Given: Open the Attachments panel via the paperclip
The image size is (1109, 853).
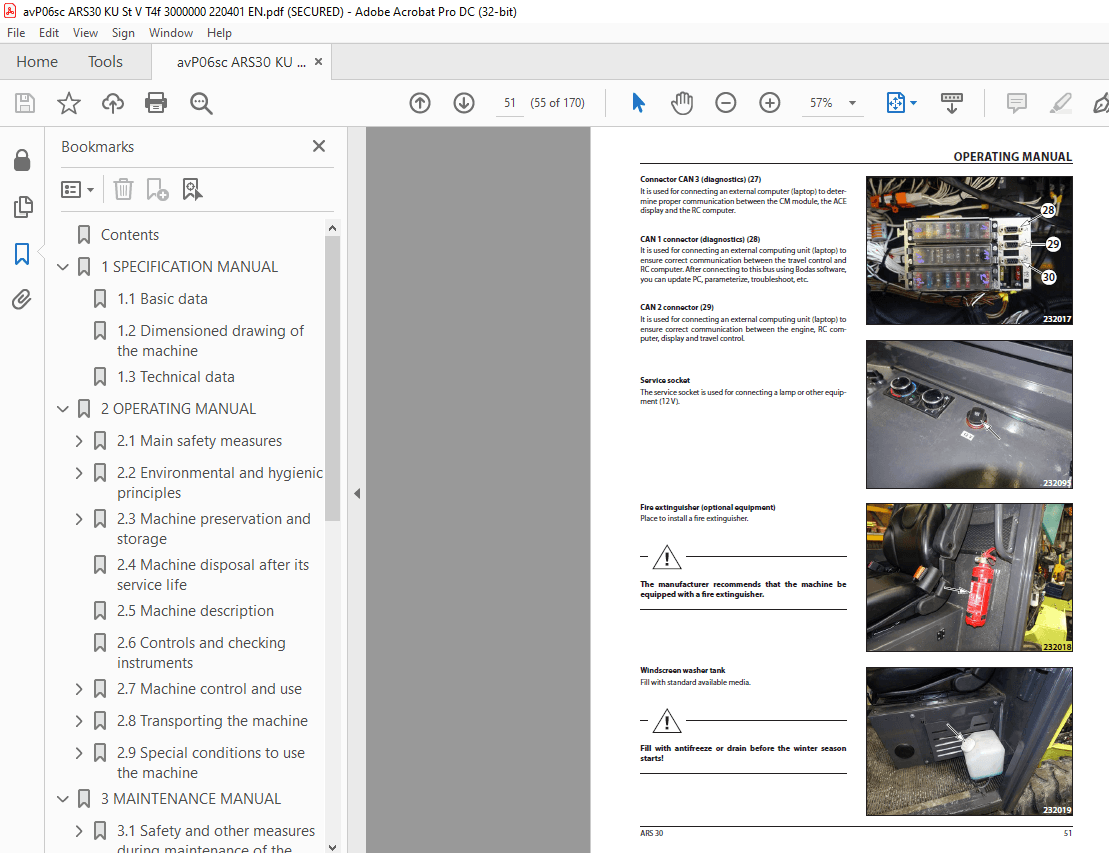Looking at the screenshot, I should point(23,299).
